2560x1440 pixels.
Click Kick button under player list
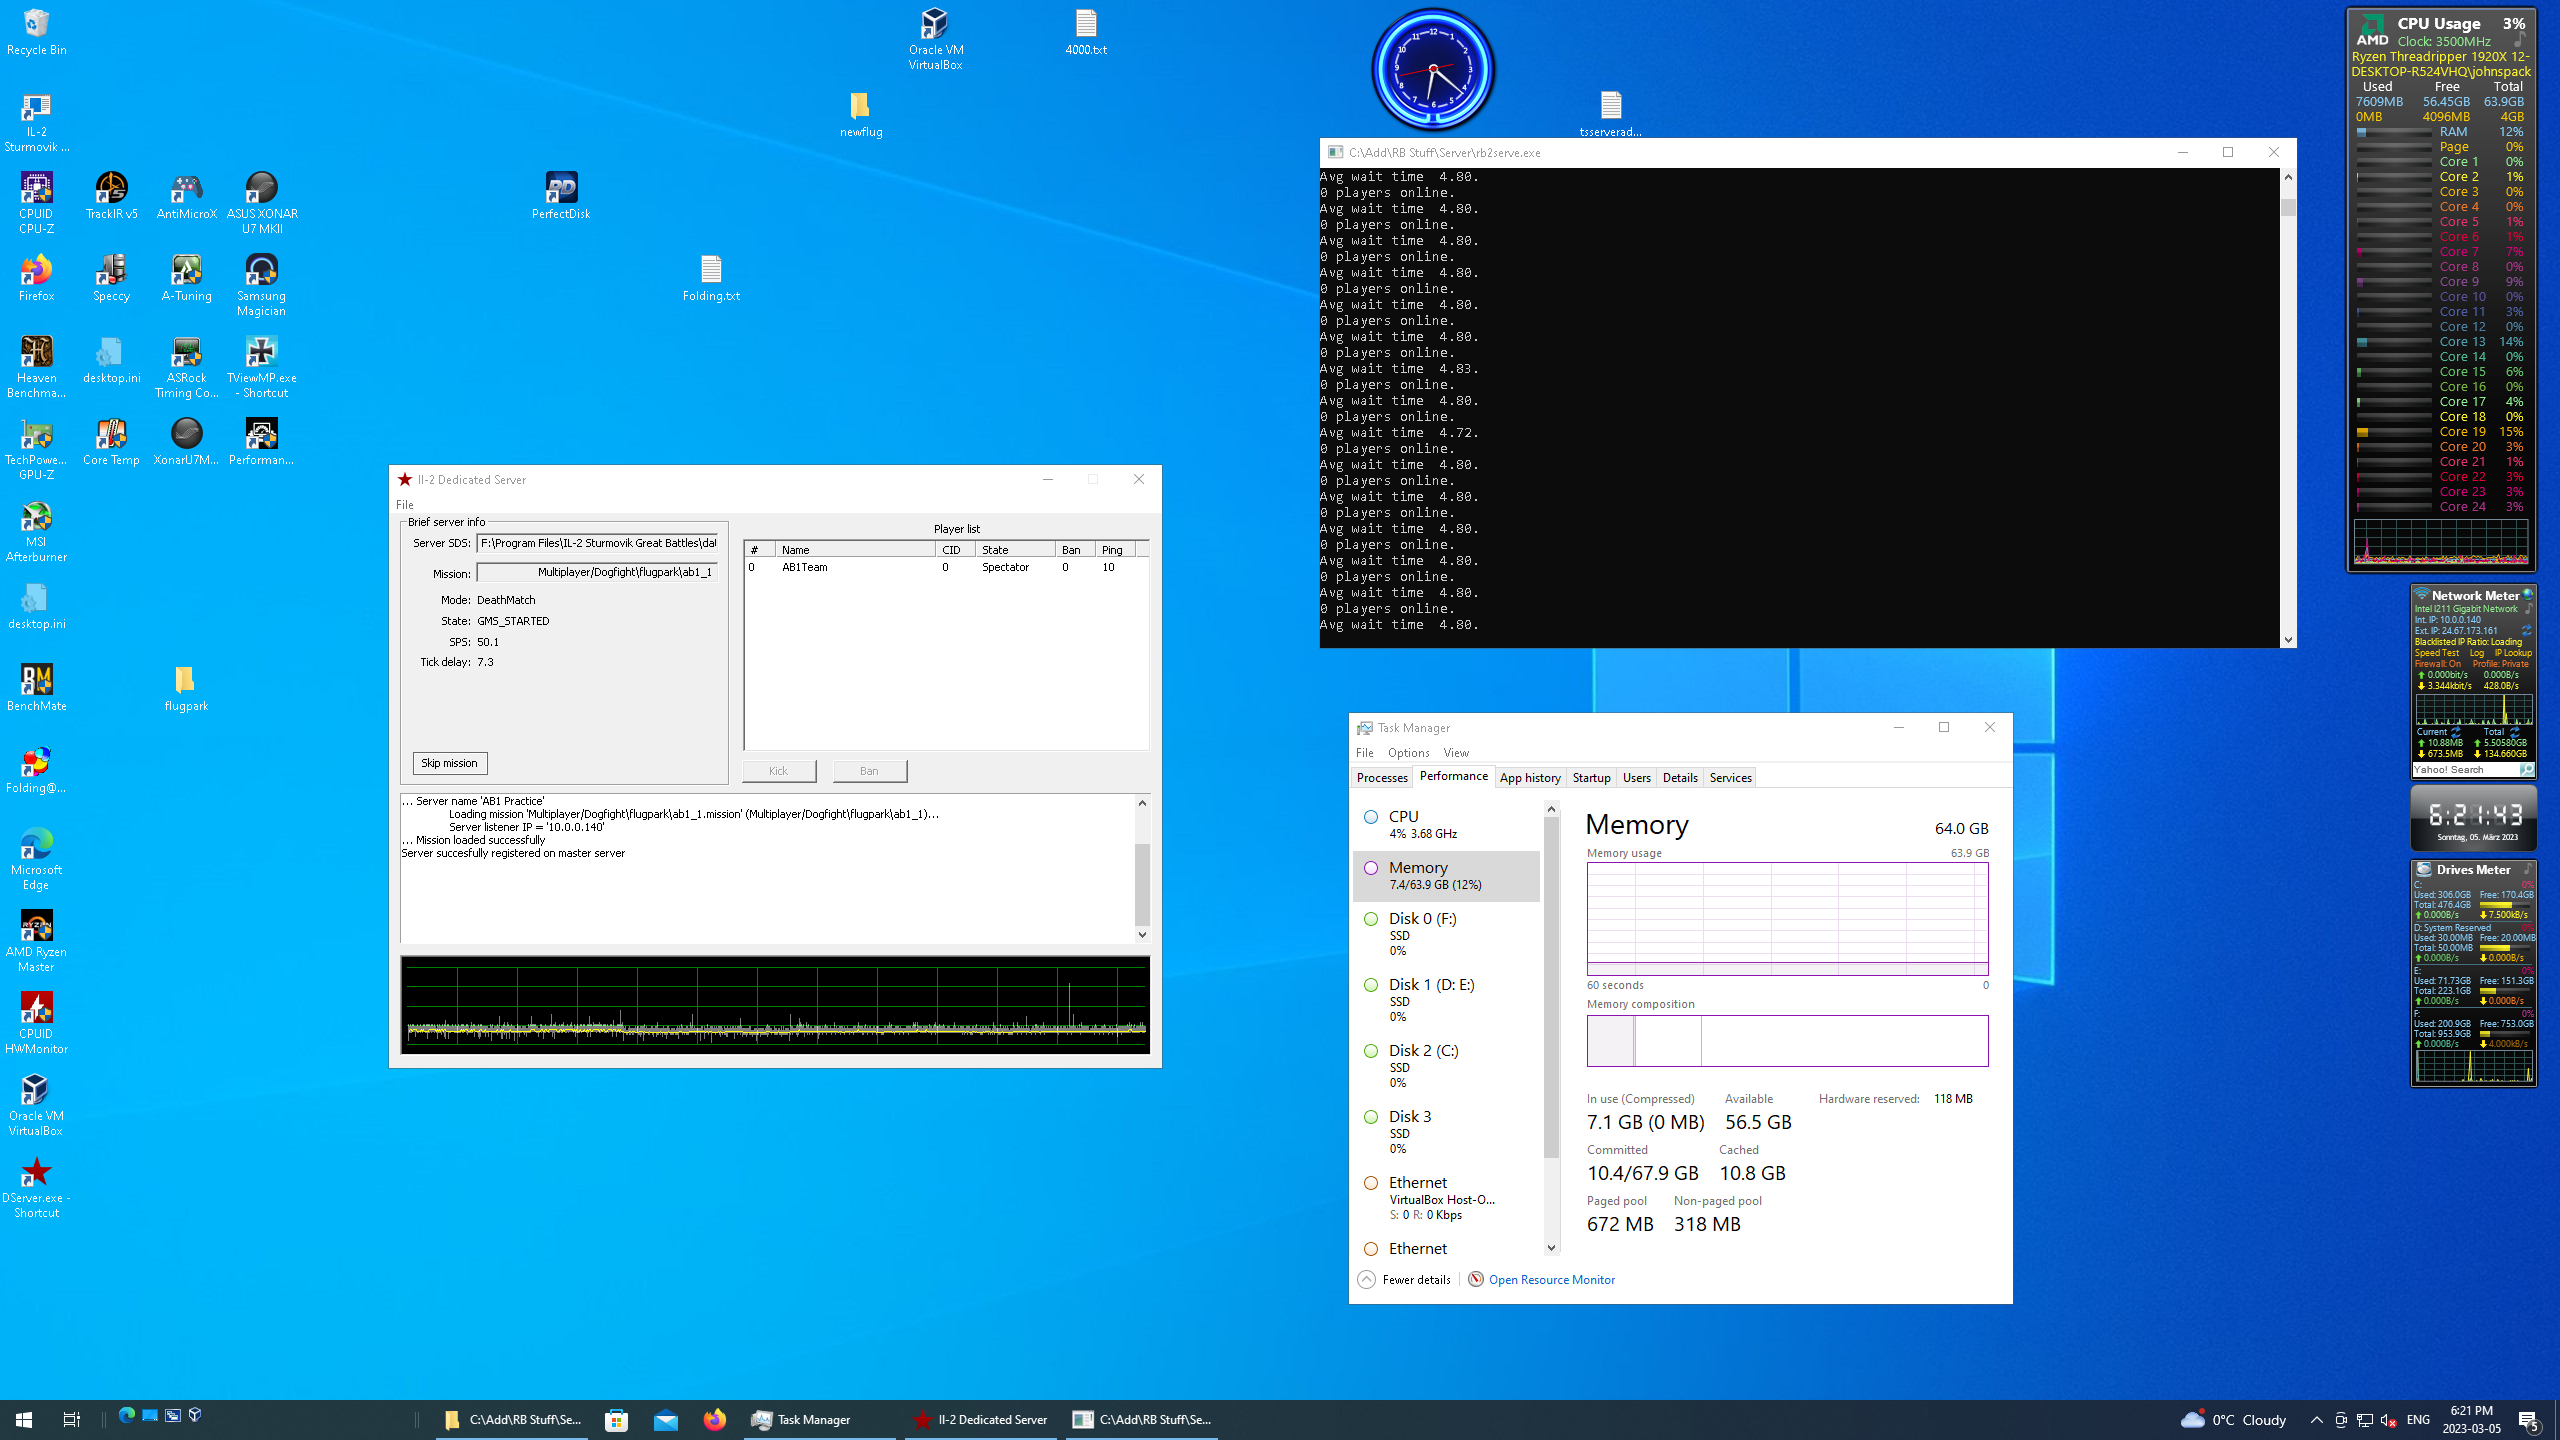tap(778, 771)
